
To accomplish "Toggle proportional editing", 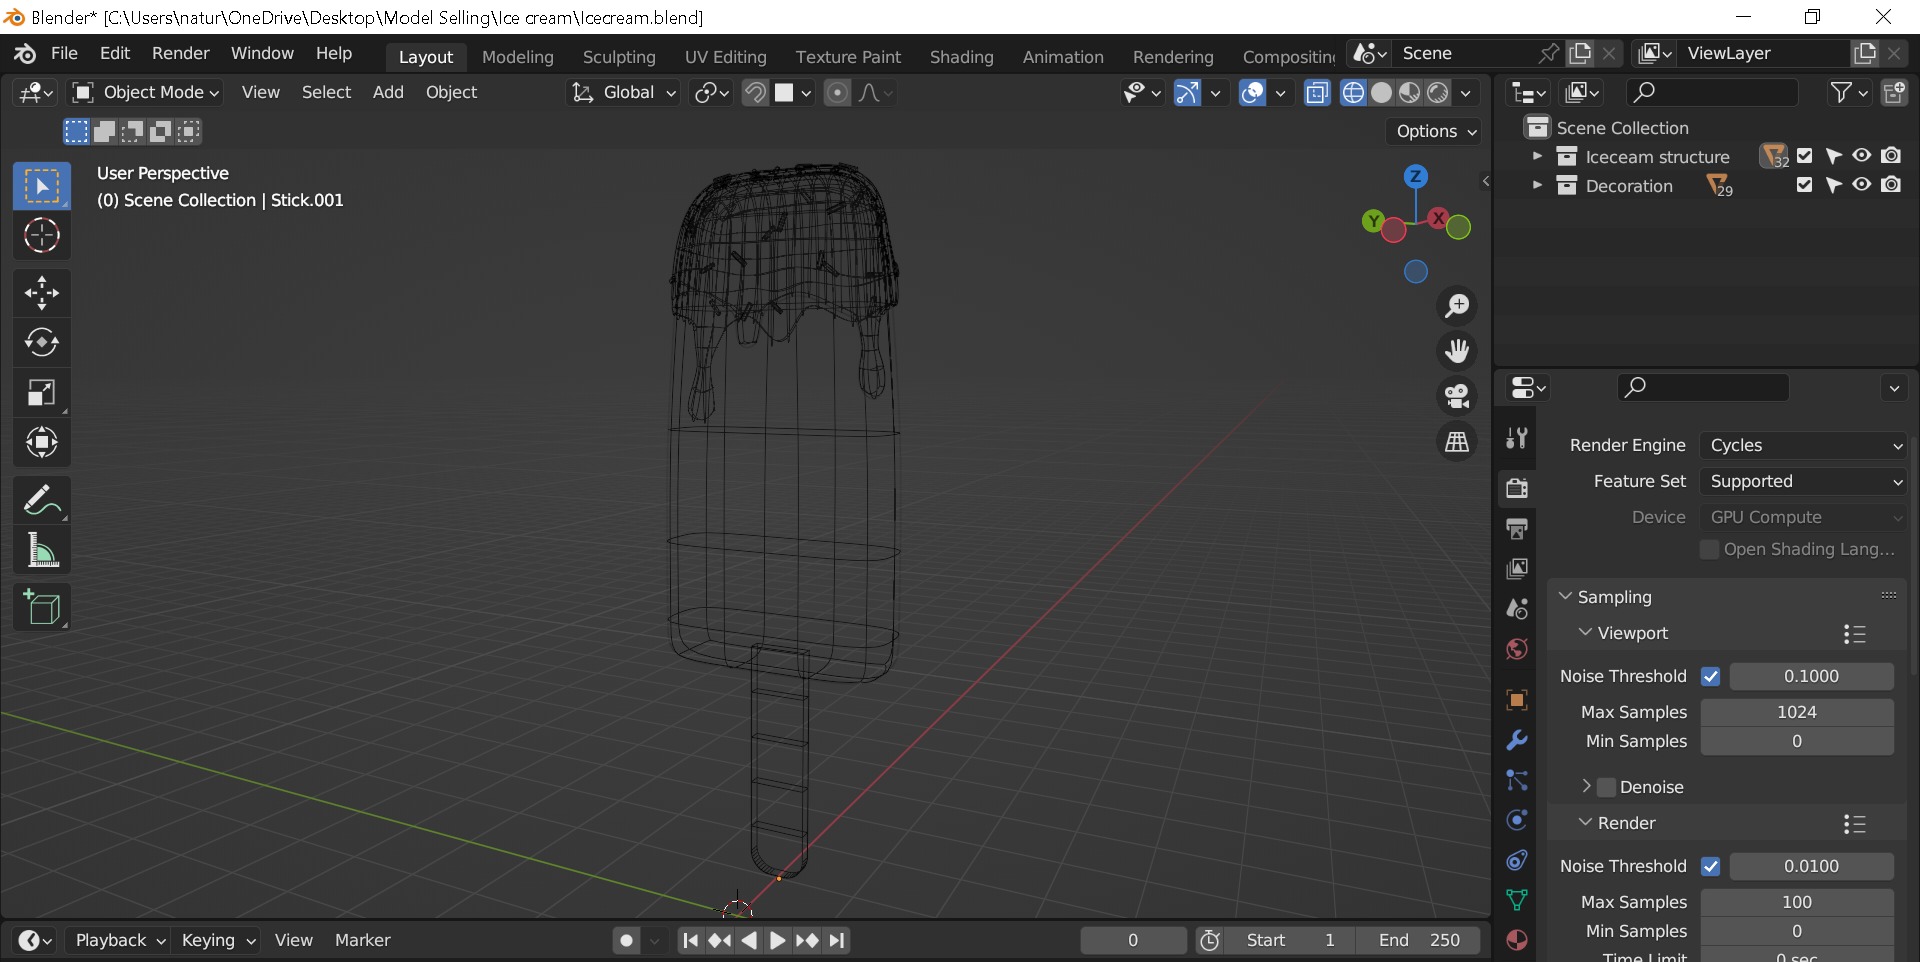I will tap(837, 93).
